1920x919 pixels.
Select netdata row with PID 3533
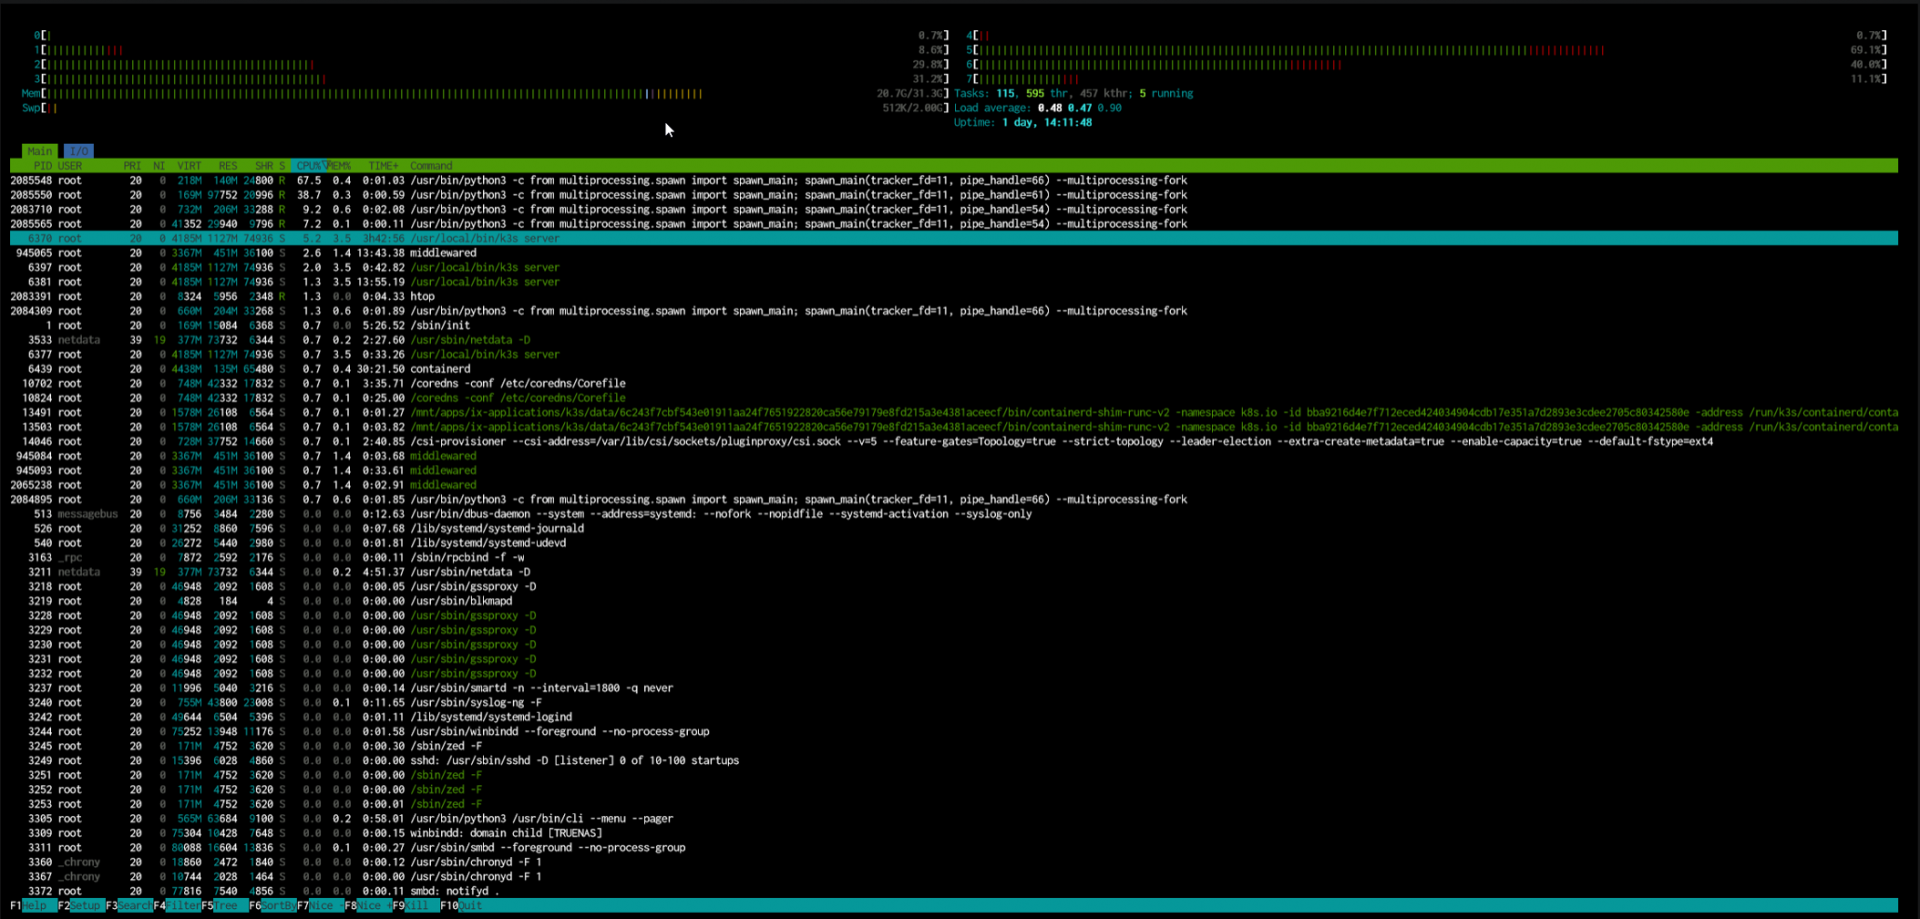point(954,340)
